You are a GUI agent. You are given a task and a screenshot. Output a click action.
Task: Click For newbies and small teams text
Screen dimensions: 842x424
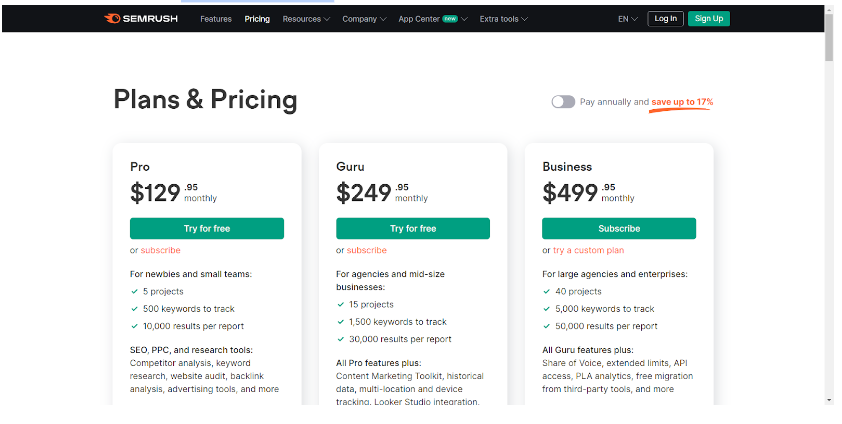coord(191,274)
